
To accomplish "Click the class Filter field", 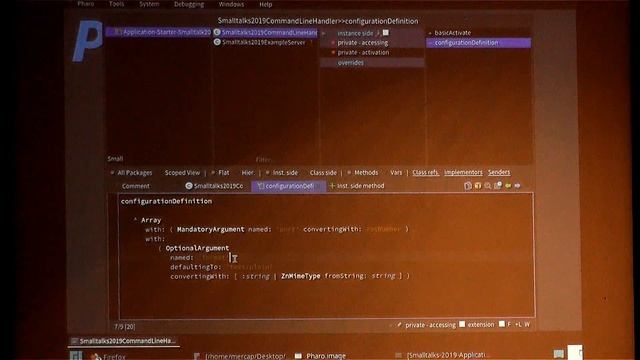I will pos(265,159).
